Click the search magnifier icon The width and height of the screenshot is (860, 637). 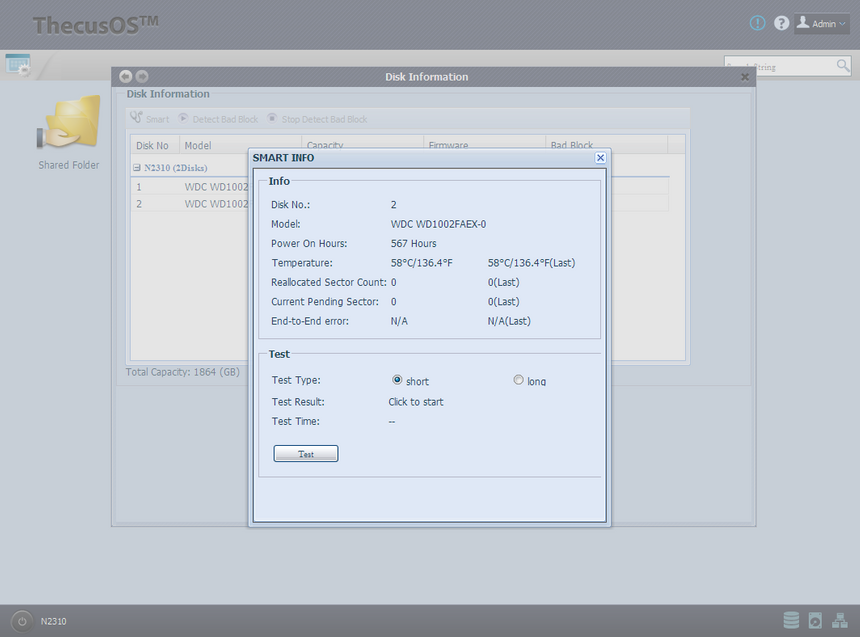843,66
